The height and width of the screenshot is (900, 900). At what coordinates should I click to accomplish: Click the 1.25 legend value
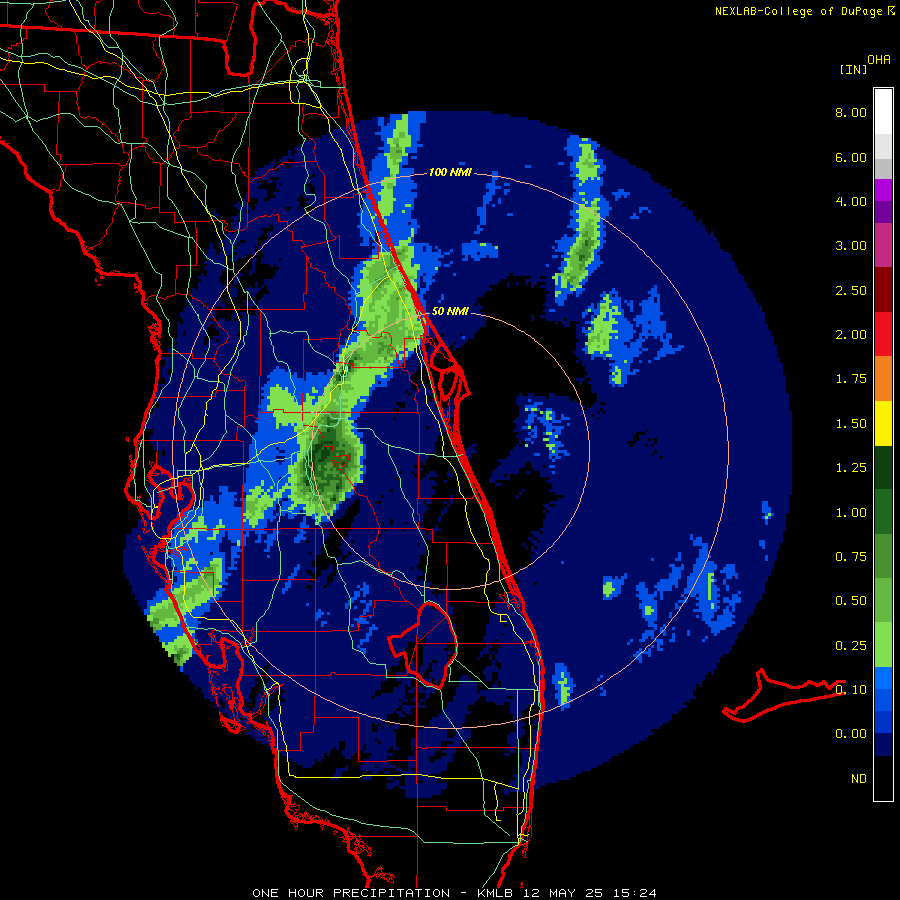click(851, 468)
